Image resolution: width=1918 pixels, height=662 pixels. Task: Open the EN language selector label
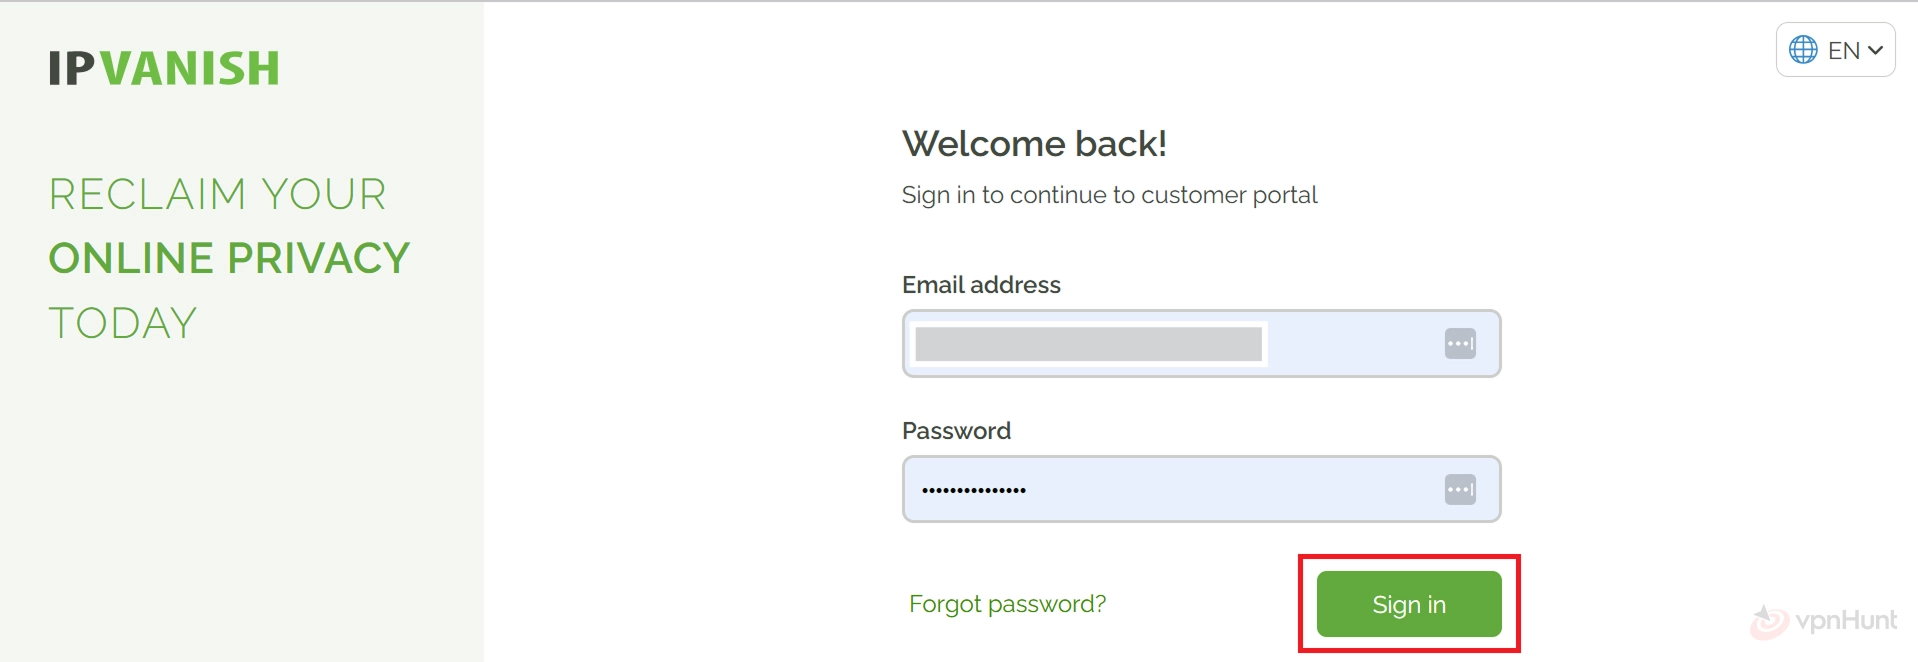(1843, 50)
